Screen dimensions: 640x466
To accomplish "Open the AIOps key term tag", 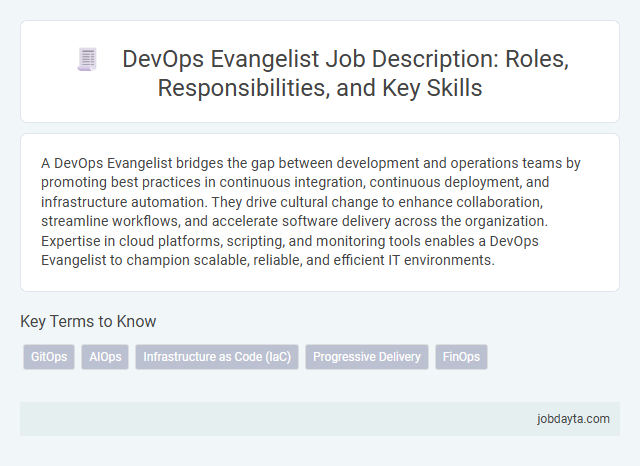I will click(x=105, y=357).
